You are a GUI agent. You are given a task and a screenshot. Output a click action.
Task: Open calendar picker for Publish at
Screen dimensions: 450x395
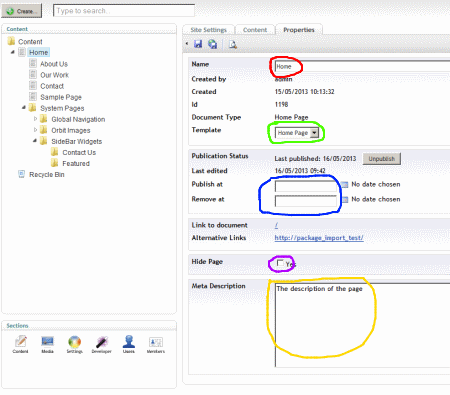[x=345, y=184]
